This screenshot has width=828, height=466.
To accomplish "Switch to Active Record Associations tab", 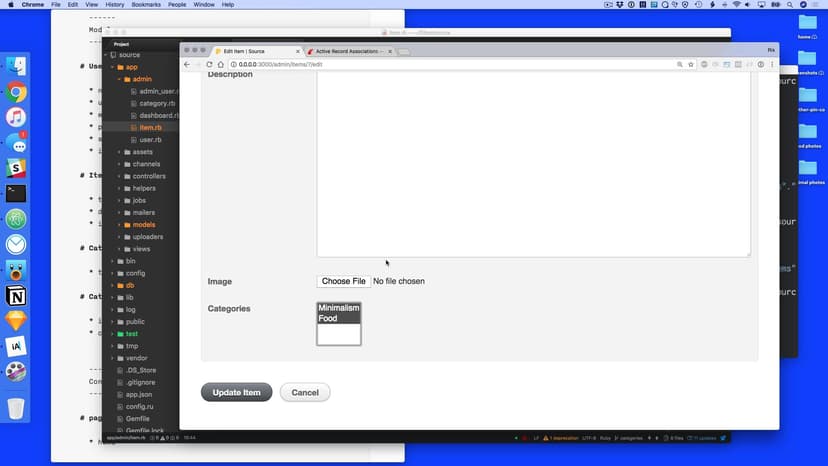I will [350, 50].
